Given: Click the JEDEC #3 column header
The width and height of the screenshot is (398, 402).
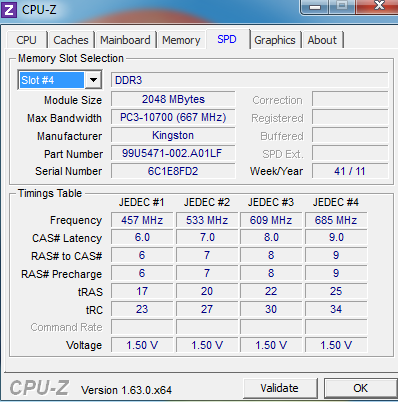Looking at the screenshot, I should point(271,202).
